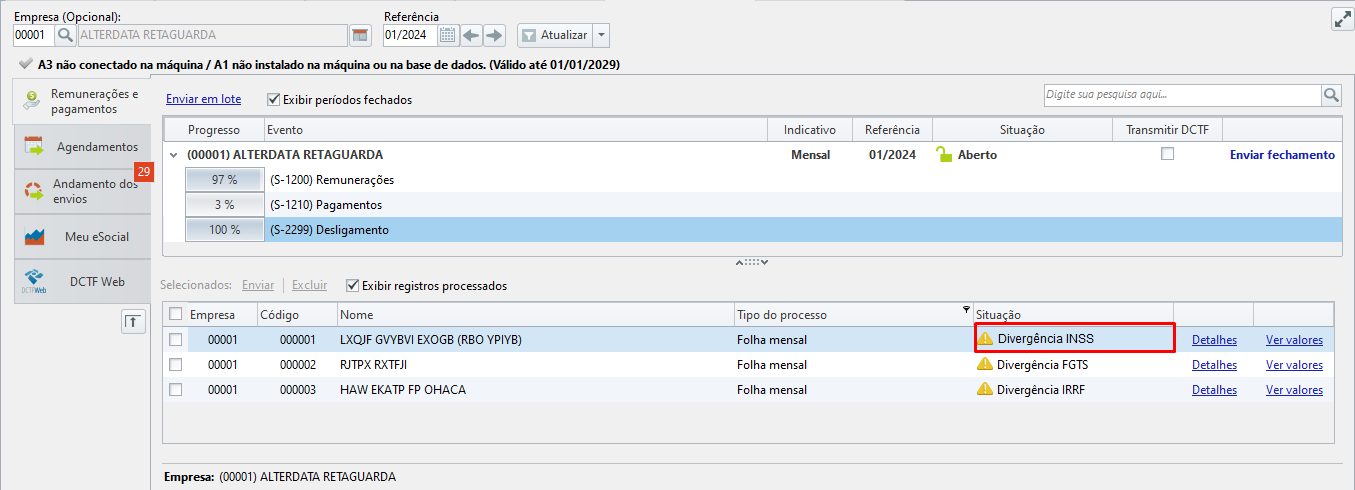Click the Situação column filter icon
Viewport: 1355px width, 490px height.
tap(965, 309)
